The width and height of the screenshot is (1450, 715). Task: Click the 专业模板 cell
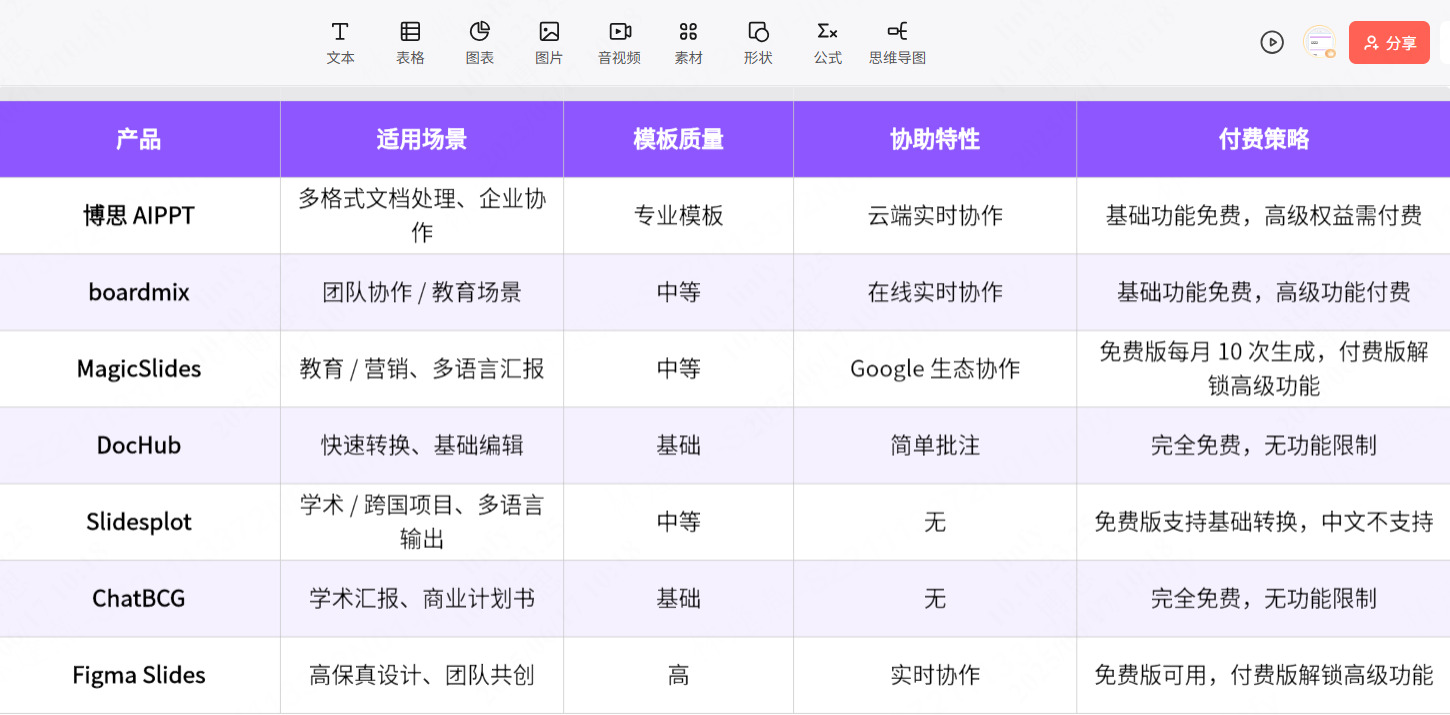click(679, 216)
